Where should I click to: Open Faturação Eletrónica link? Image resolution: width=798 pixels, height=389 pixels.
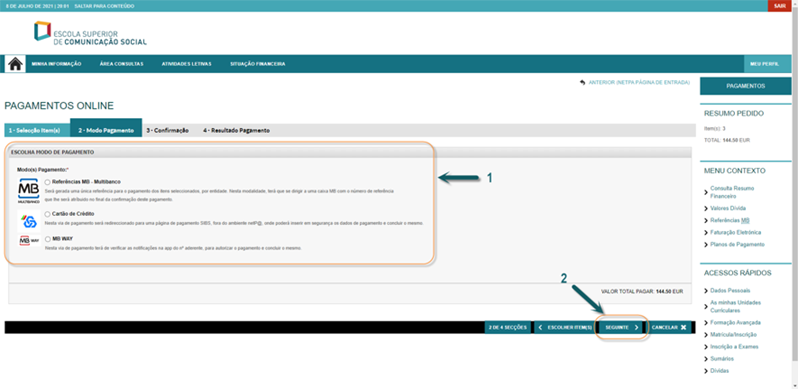pyautogui.click(x=735, y=232)
